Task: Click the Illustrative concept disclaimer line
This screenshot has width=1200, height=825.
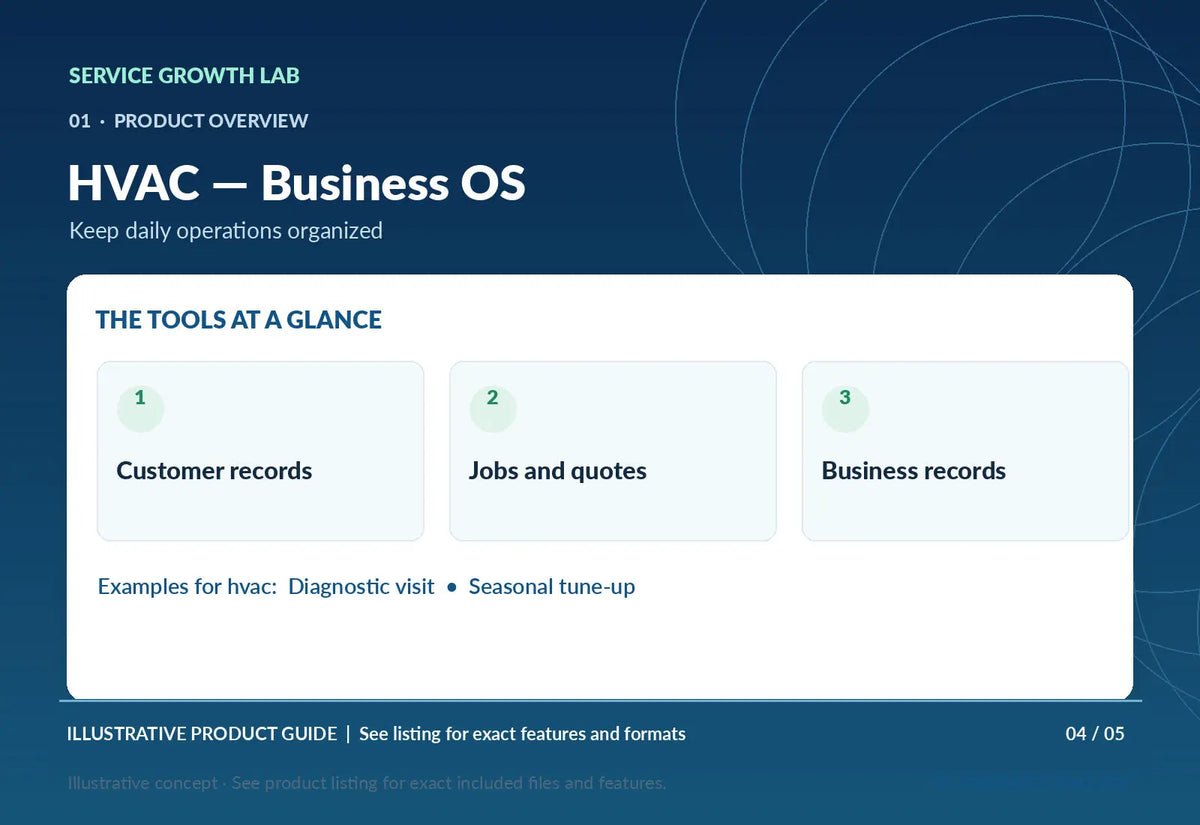Action: pos(367,783)
